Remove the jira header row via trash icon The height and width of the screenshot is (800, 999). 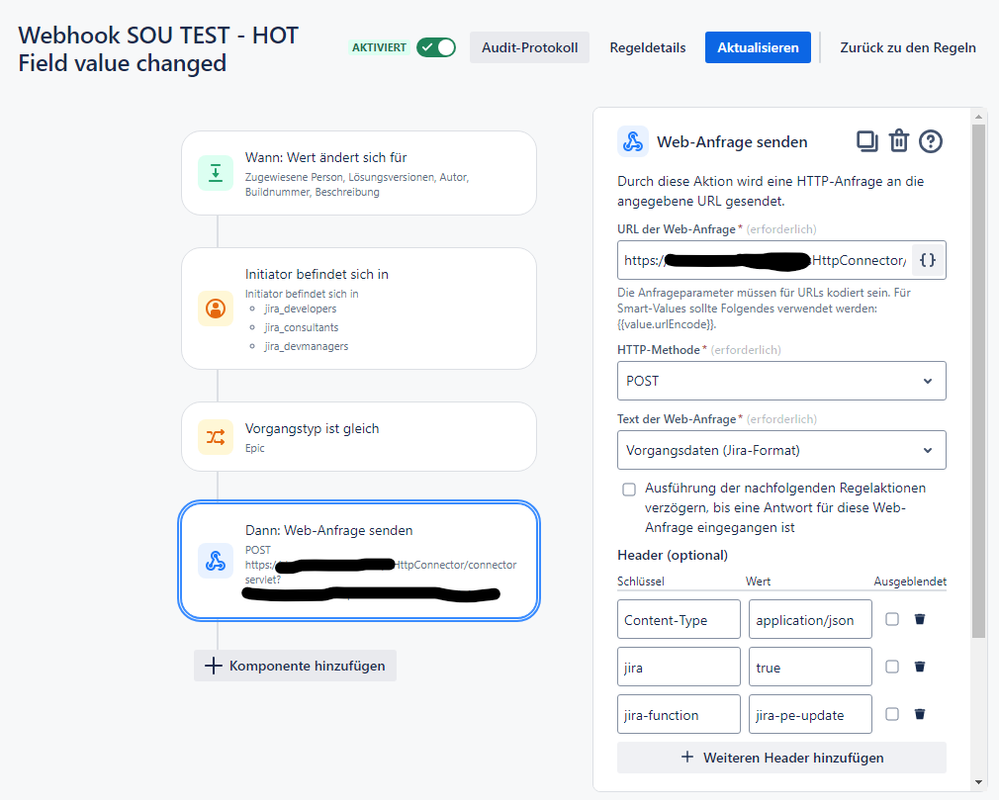point(920,666)
